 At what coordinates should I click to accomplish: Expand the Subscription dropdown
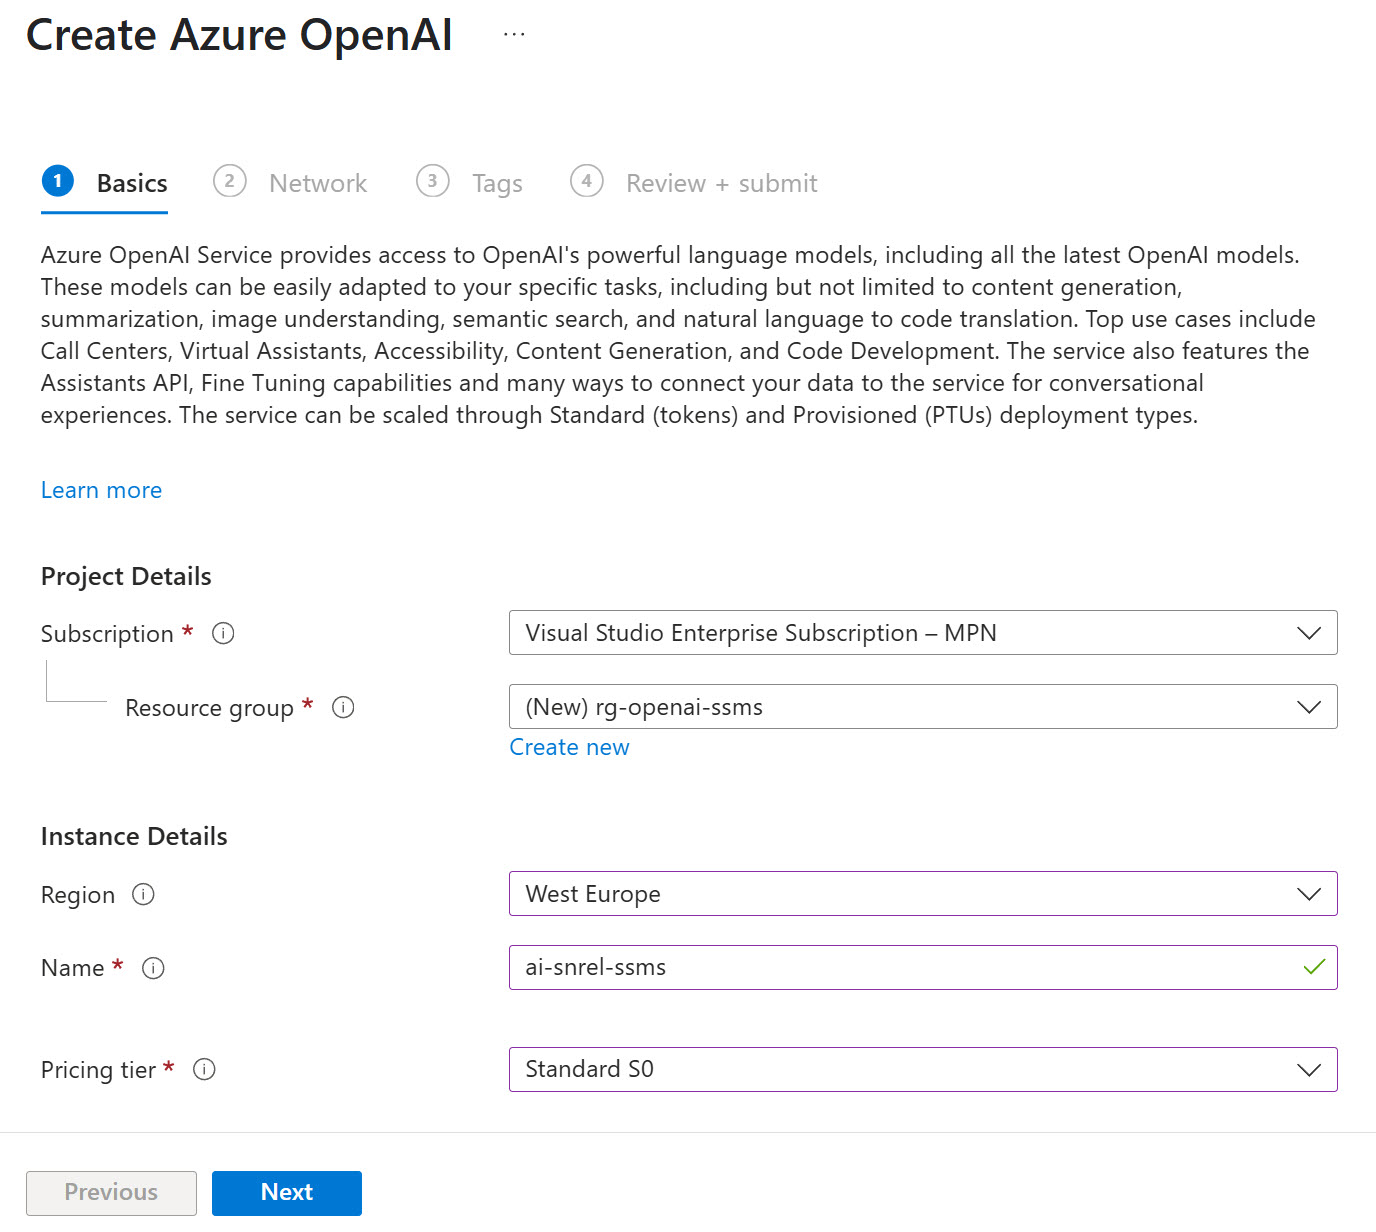tap(922, 633)
